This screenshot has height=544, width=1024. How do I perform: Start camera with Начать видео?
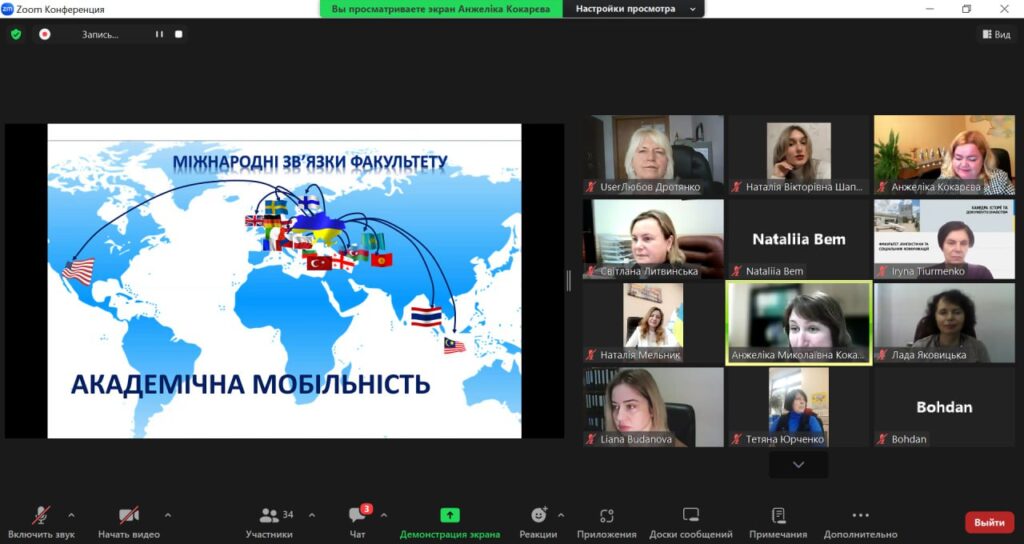(129, 515)
